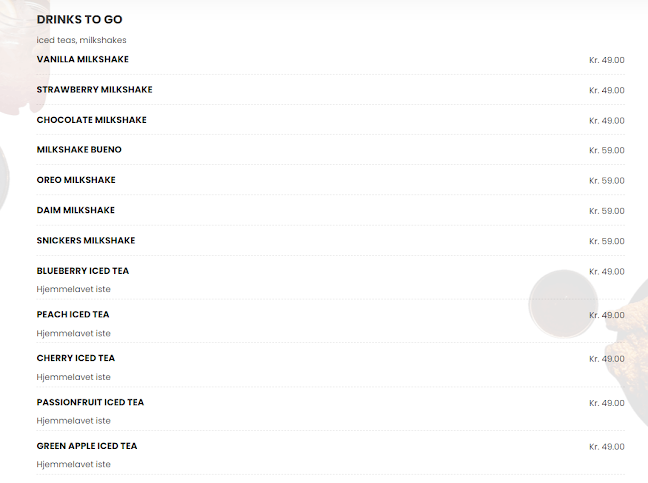Click the "iced teas, milkshakes" category subtitle
Screen dimensions: 648x483
coord(82,40)
